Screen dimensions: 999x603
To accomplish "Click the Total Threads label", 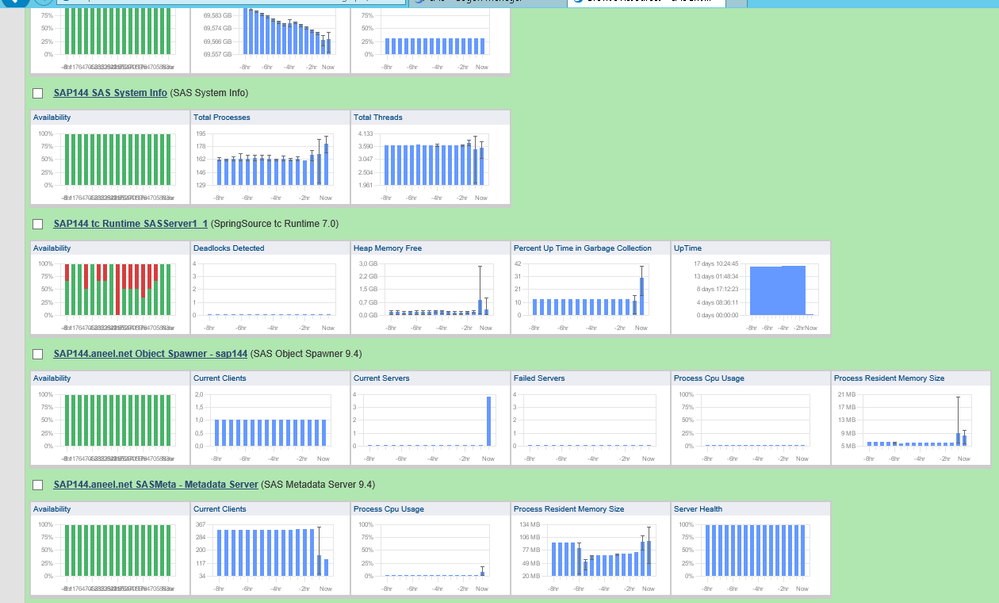I will [378, 117].
